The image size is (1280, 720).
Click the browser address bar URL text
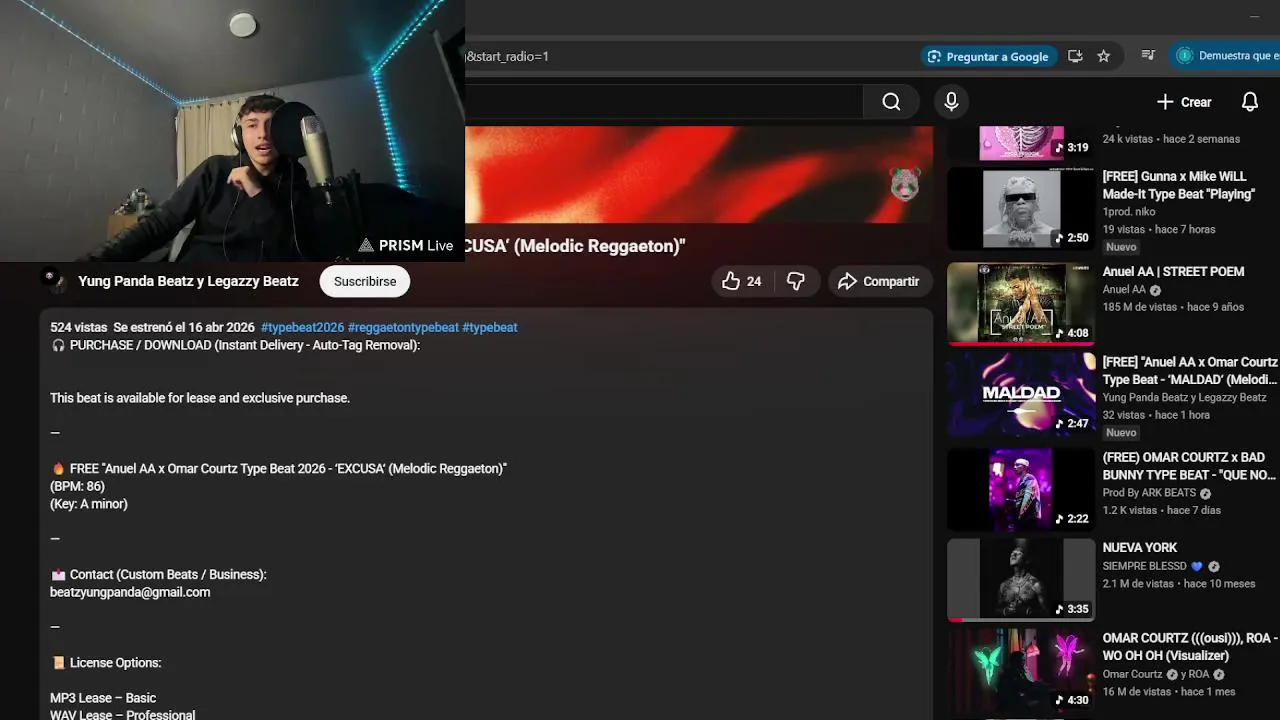pos(508,57)
